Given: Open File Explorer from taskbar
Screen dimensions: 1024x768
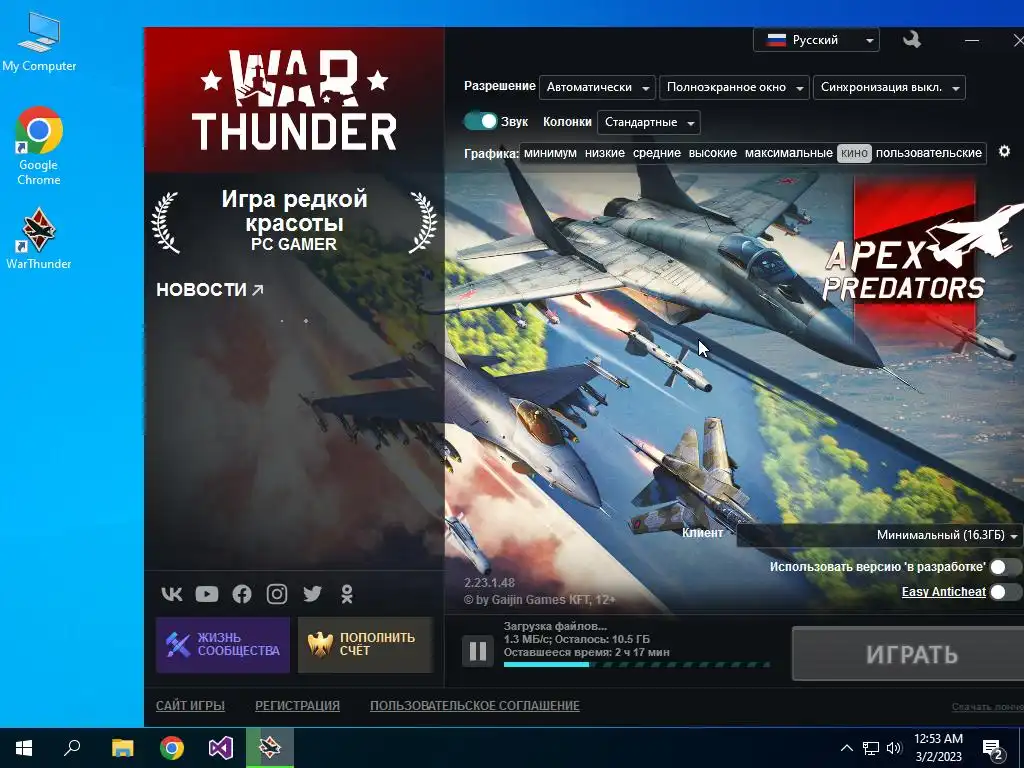Looking at the screenshot, I should 122,748.
